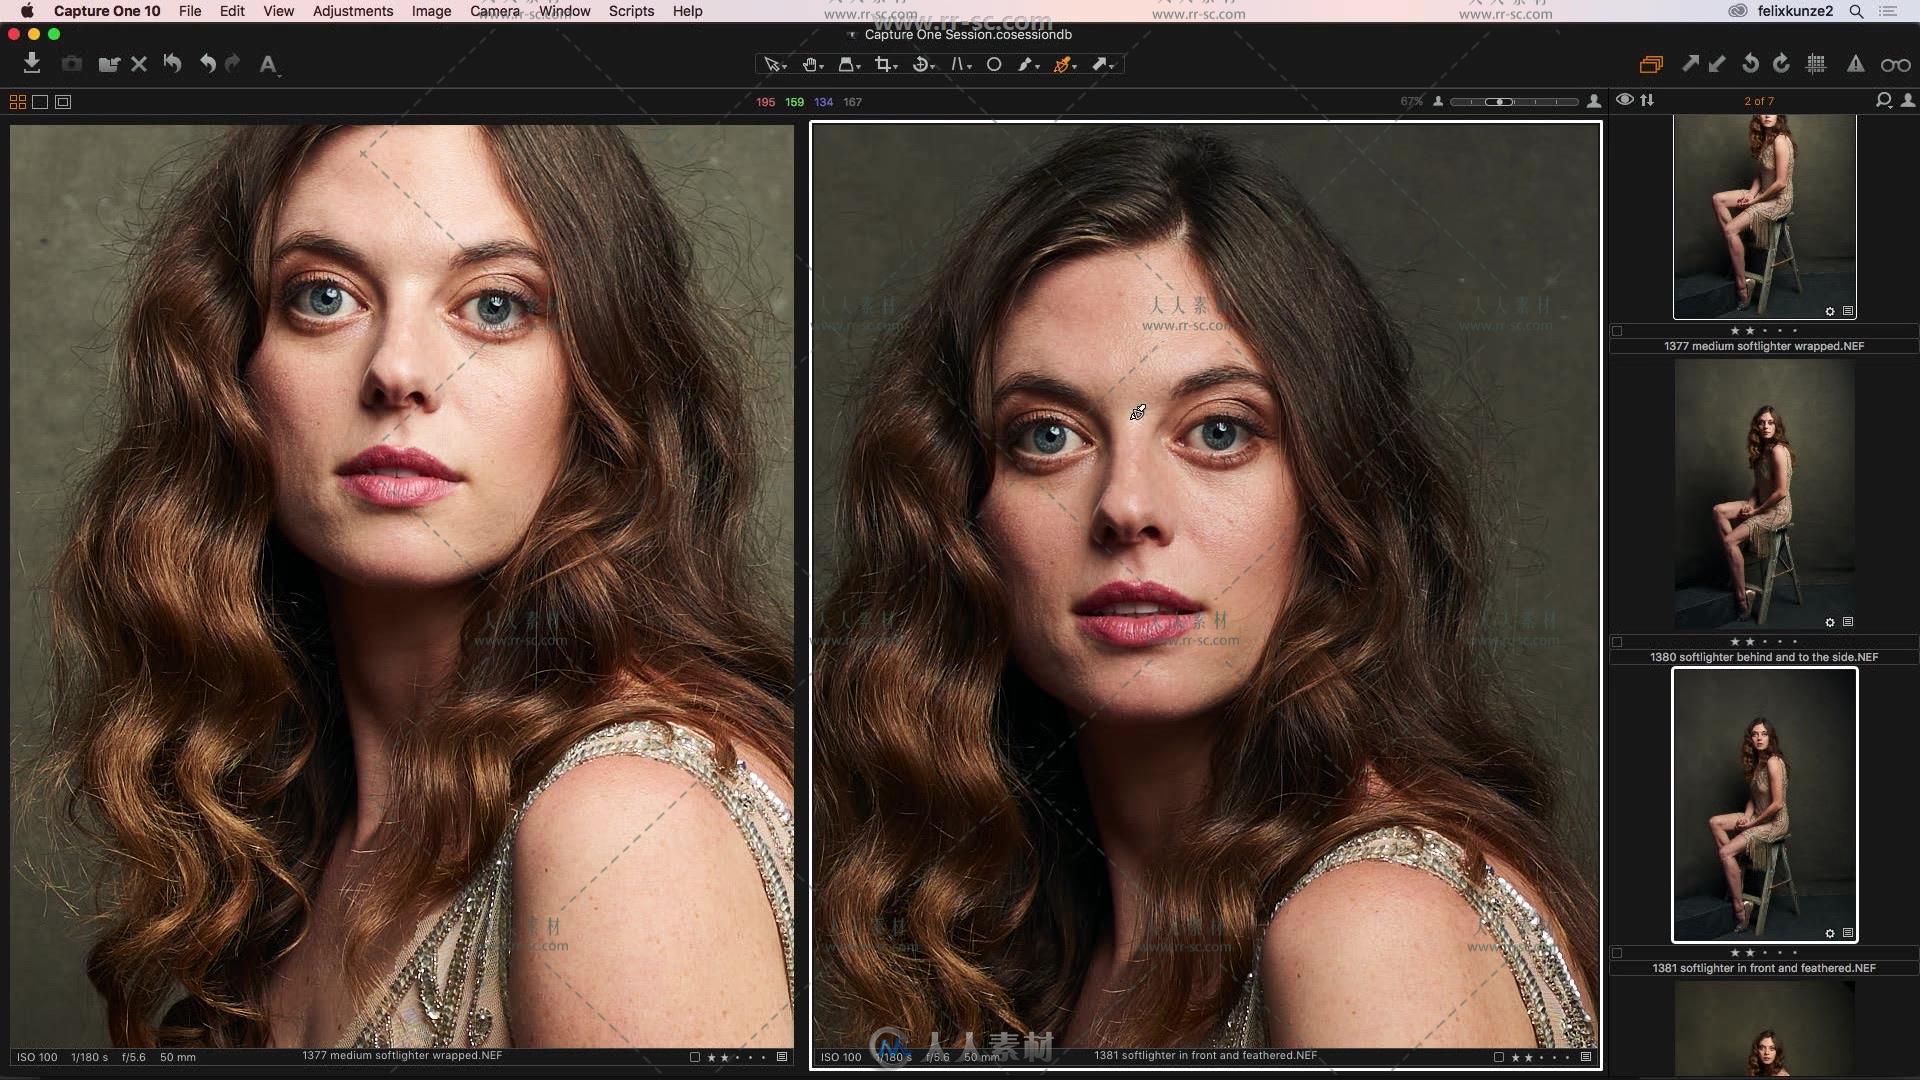The height and width of the screenshot is (1080, 1920).
Task: Select the Pointer cursor tool
Action: point(774,65)
